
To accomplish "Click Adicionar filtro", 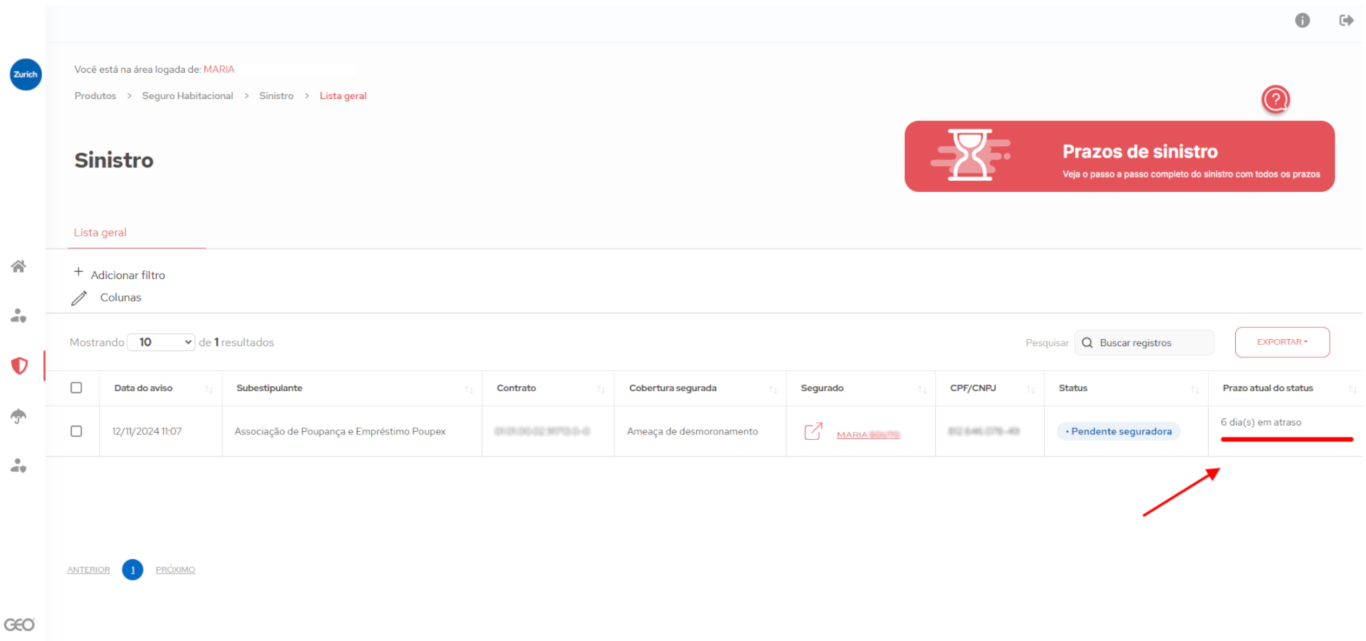I will point(128,275).
